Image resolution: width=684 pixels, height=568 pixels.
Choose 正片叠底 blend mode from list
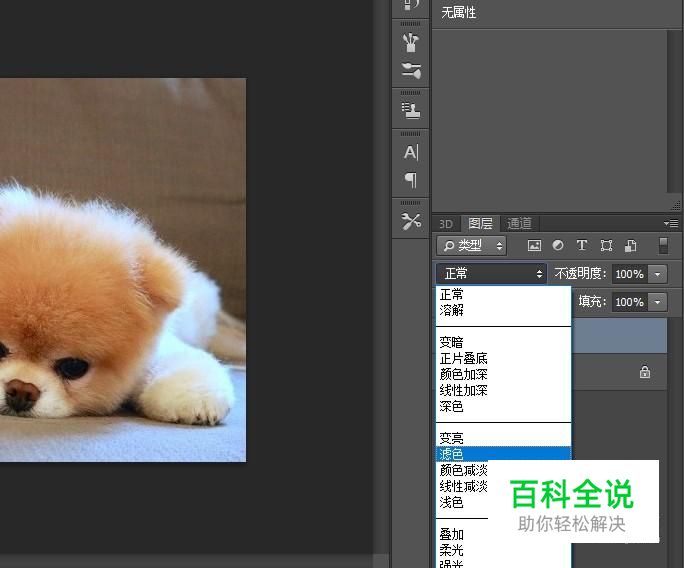(x=463, y=358)
